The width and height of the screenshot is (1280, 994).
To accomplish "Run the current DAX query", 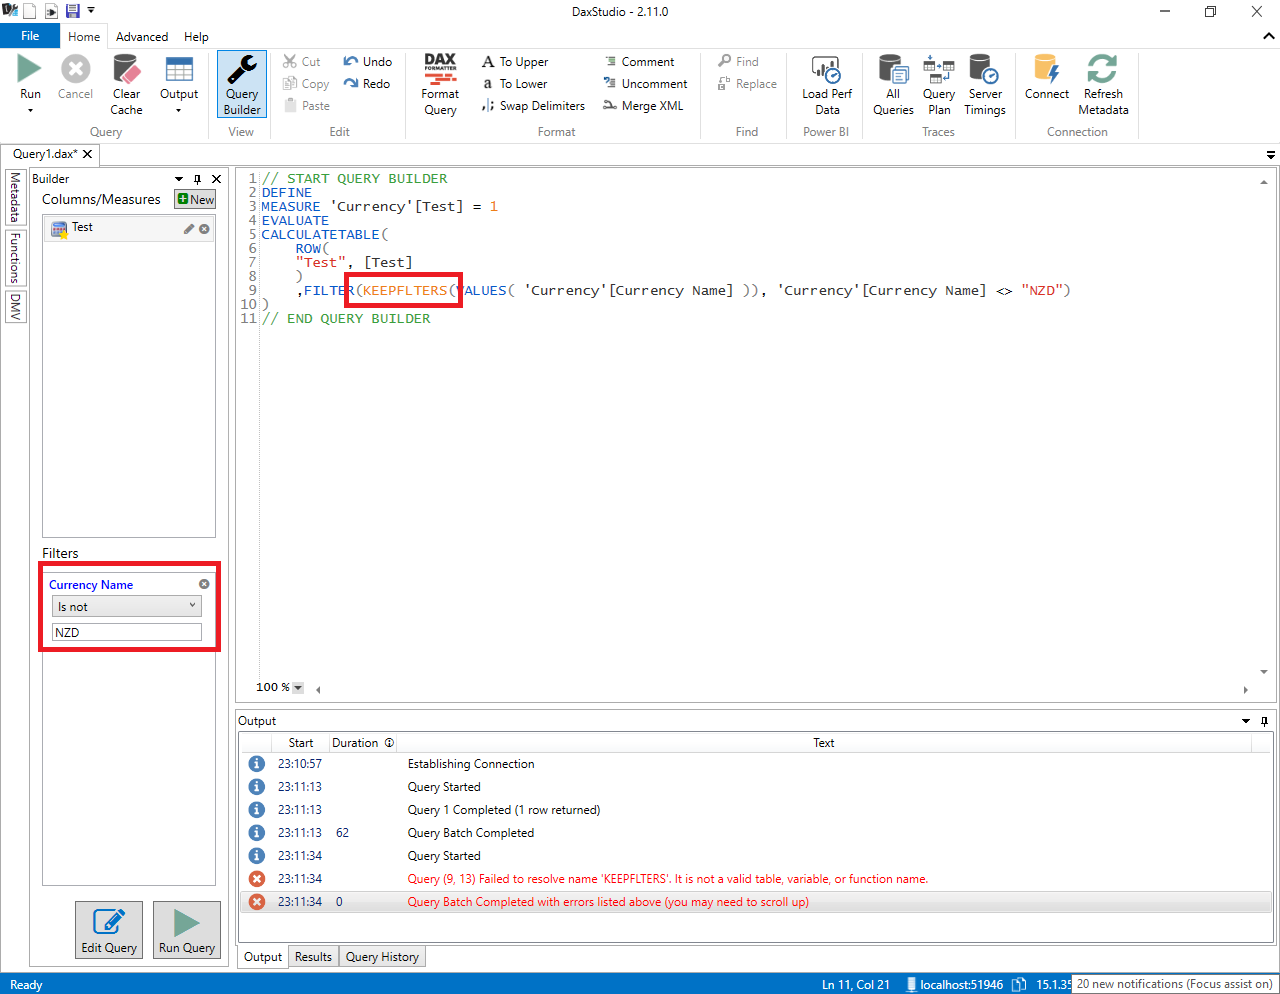I will pos(29,75).
